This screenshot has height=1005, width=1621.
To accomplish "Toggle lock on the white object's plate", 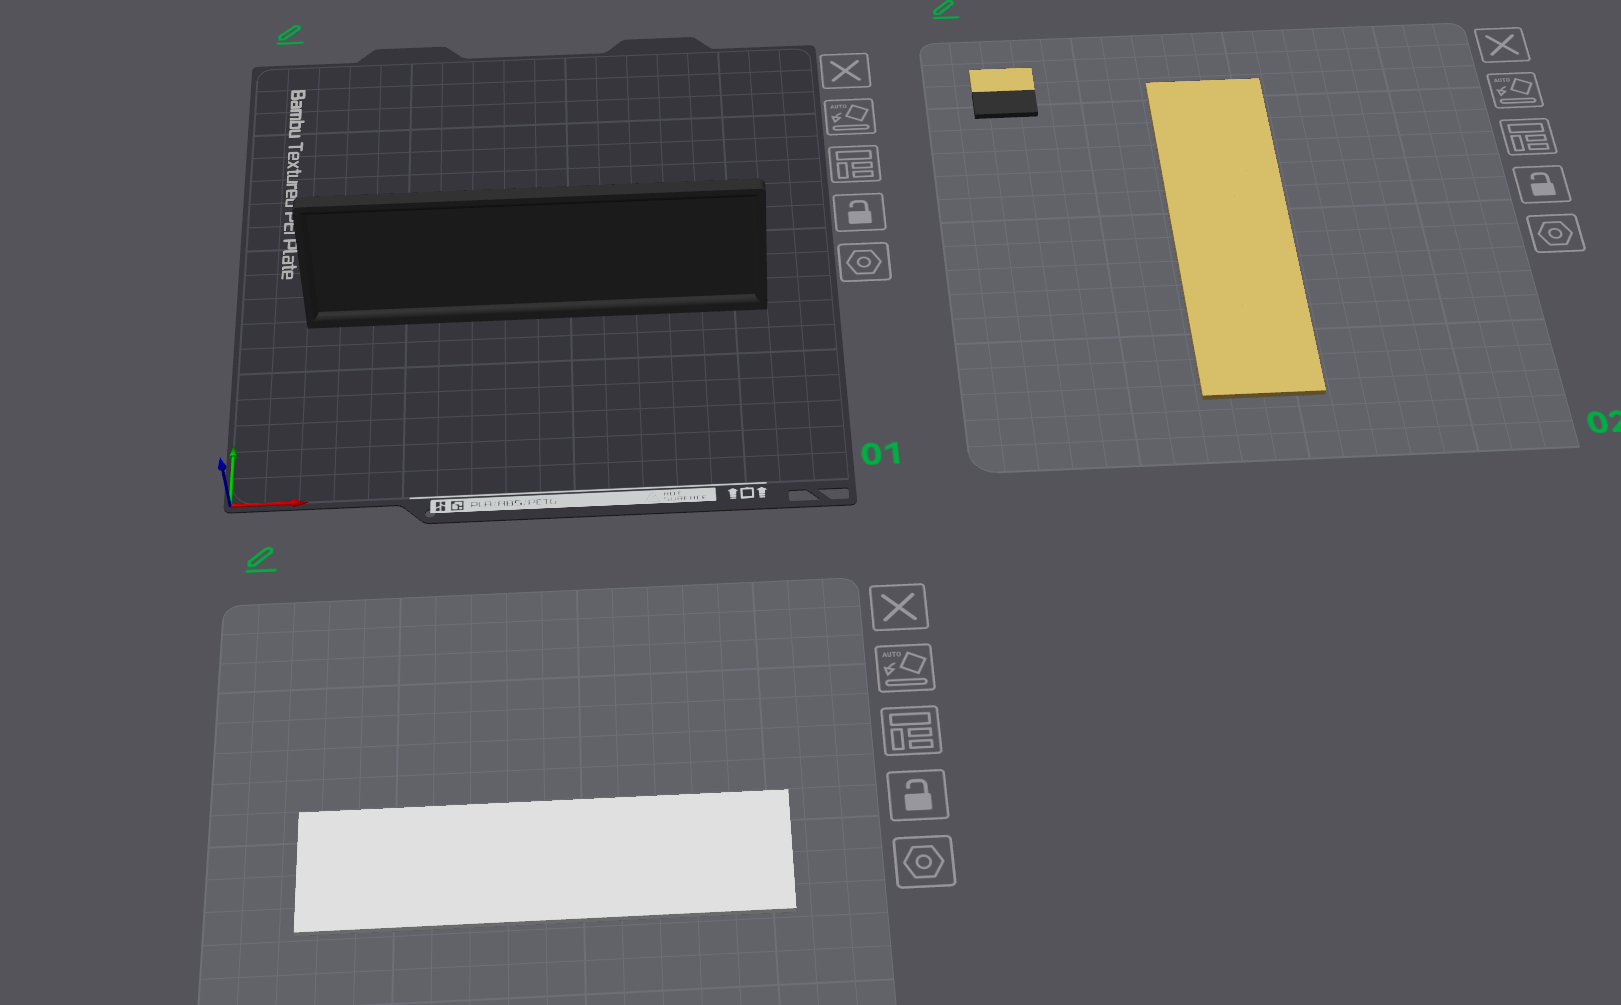I will click(918, 795).
